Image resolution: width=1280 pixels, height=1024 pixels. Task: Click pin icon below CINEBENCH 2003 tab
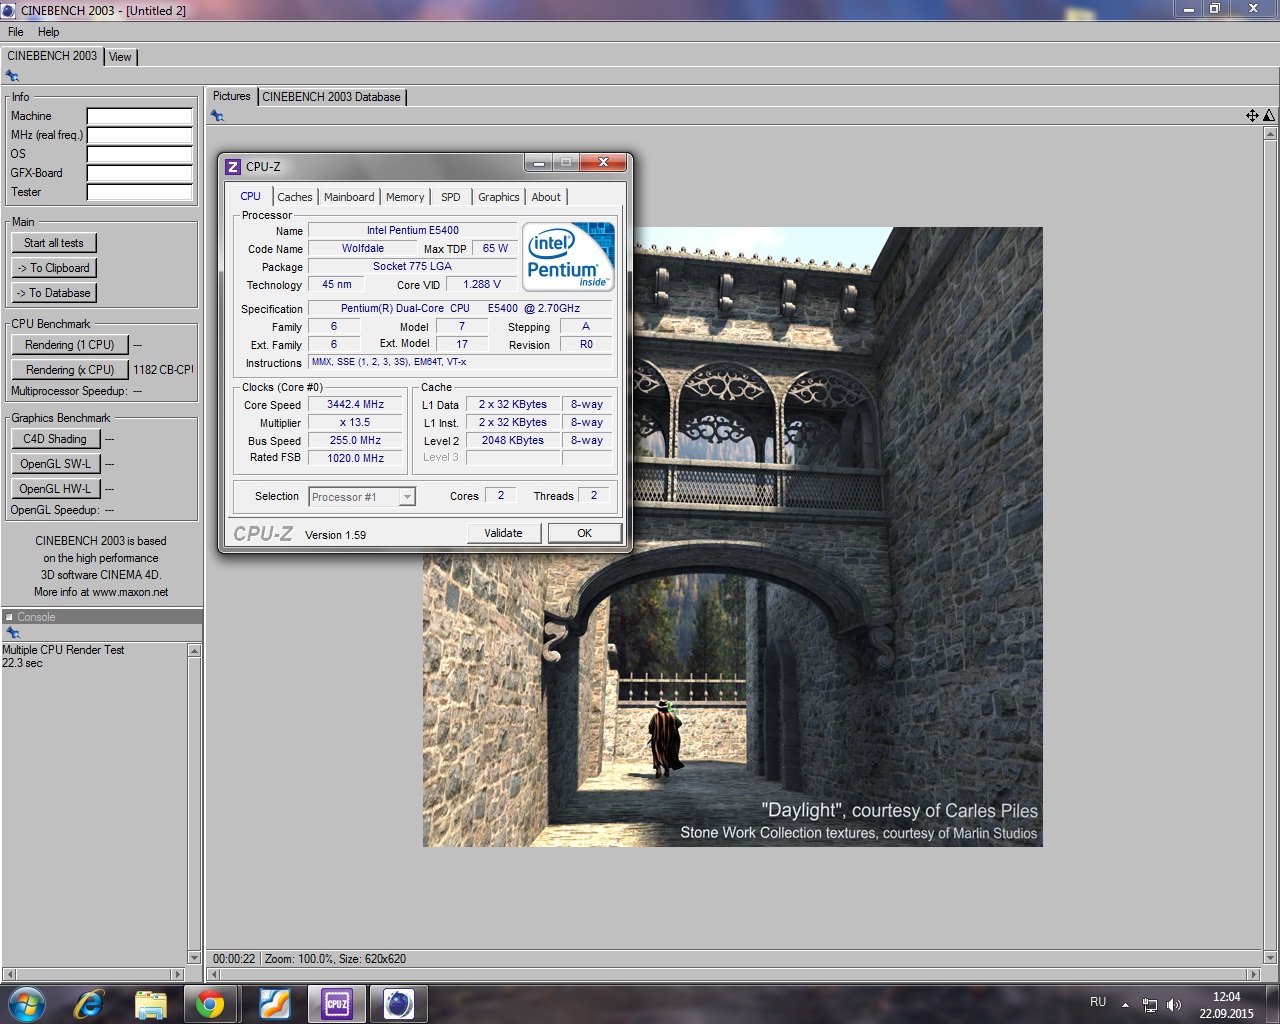12,76
